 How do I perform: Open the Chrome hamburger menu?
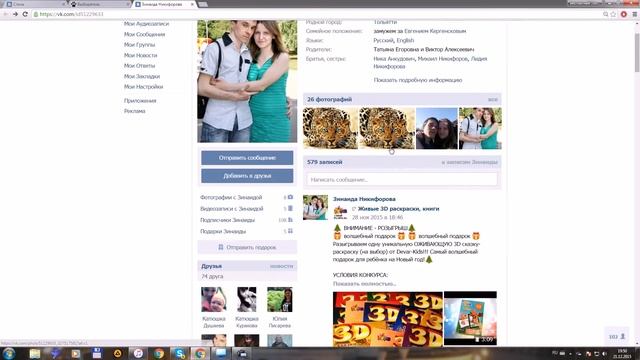[635, 14]
